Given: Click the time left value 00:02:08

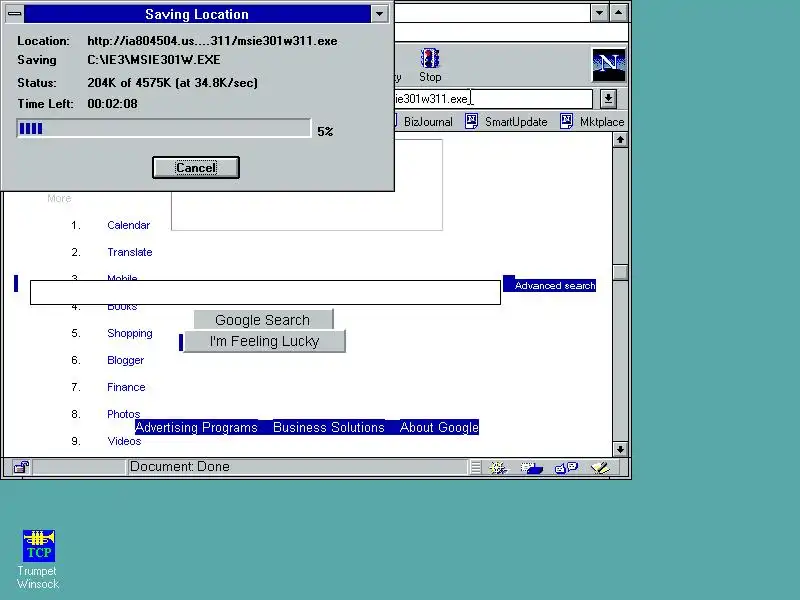Looking at the screenshot, I should tap(112, 104).
